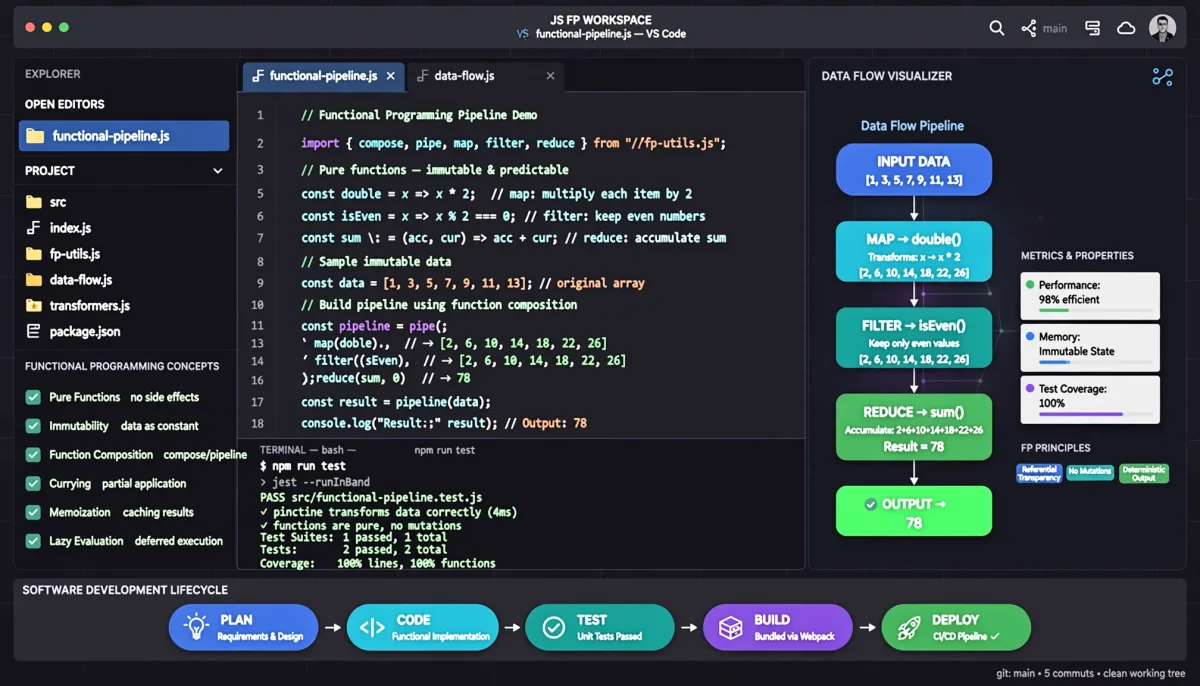This screenshot has height=686, width=1200.
Task: Toggle the Lazy Evaluation checkbox
Action: (33, 541)
